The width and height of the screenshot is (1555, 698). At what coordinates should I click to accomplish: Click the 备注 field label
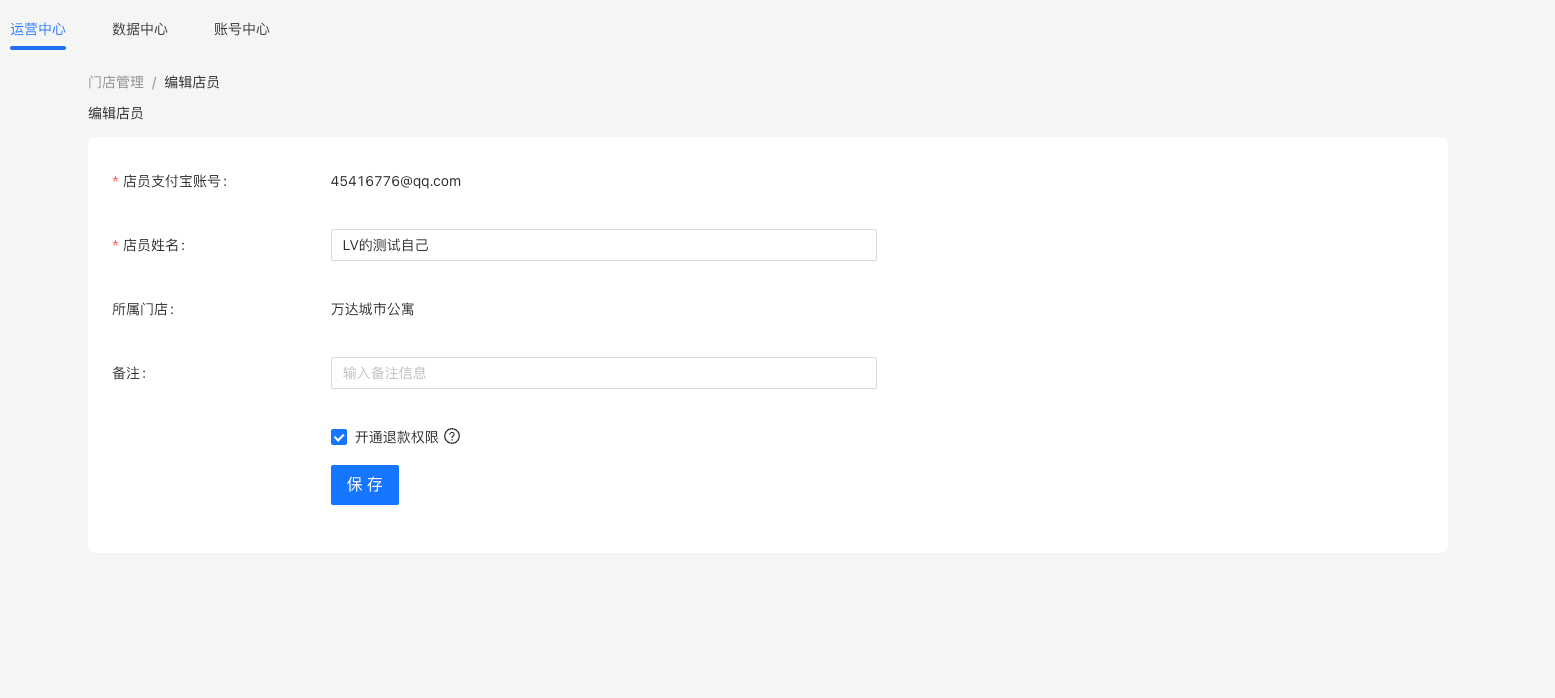coord(129,373)
